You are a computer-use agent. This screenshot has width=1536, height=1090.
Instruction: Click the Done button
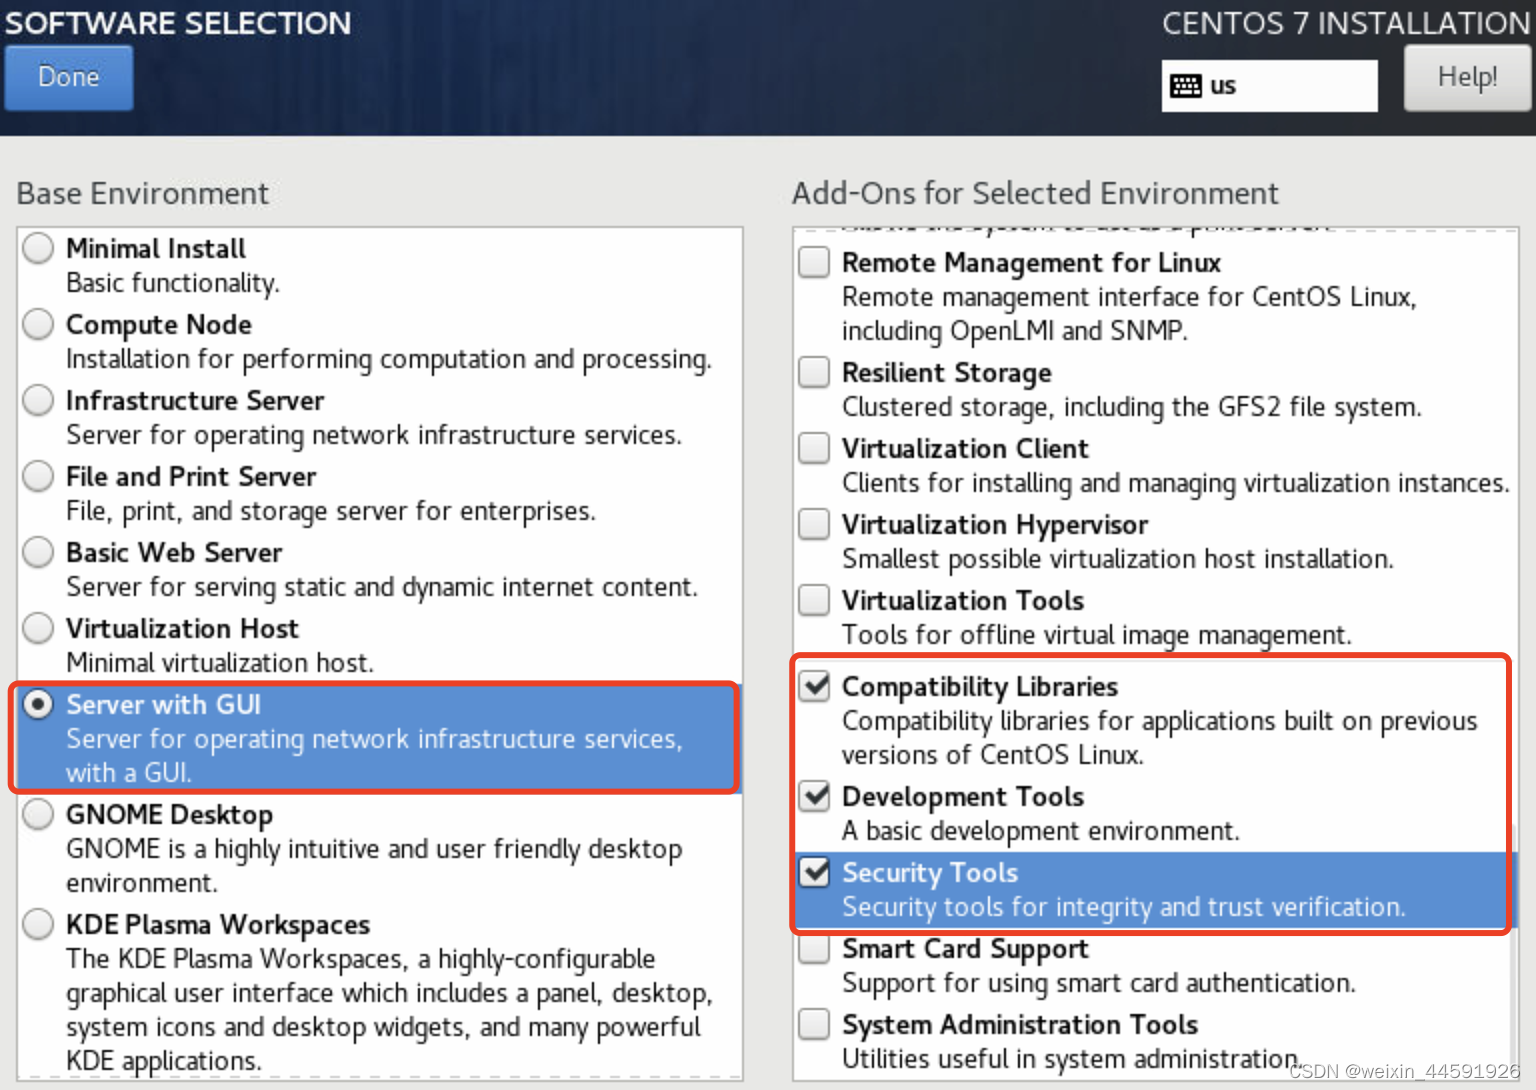coord(67,76)
